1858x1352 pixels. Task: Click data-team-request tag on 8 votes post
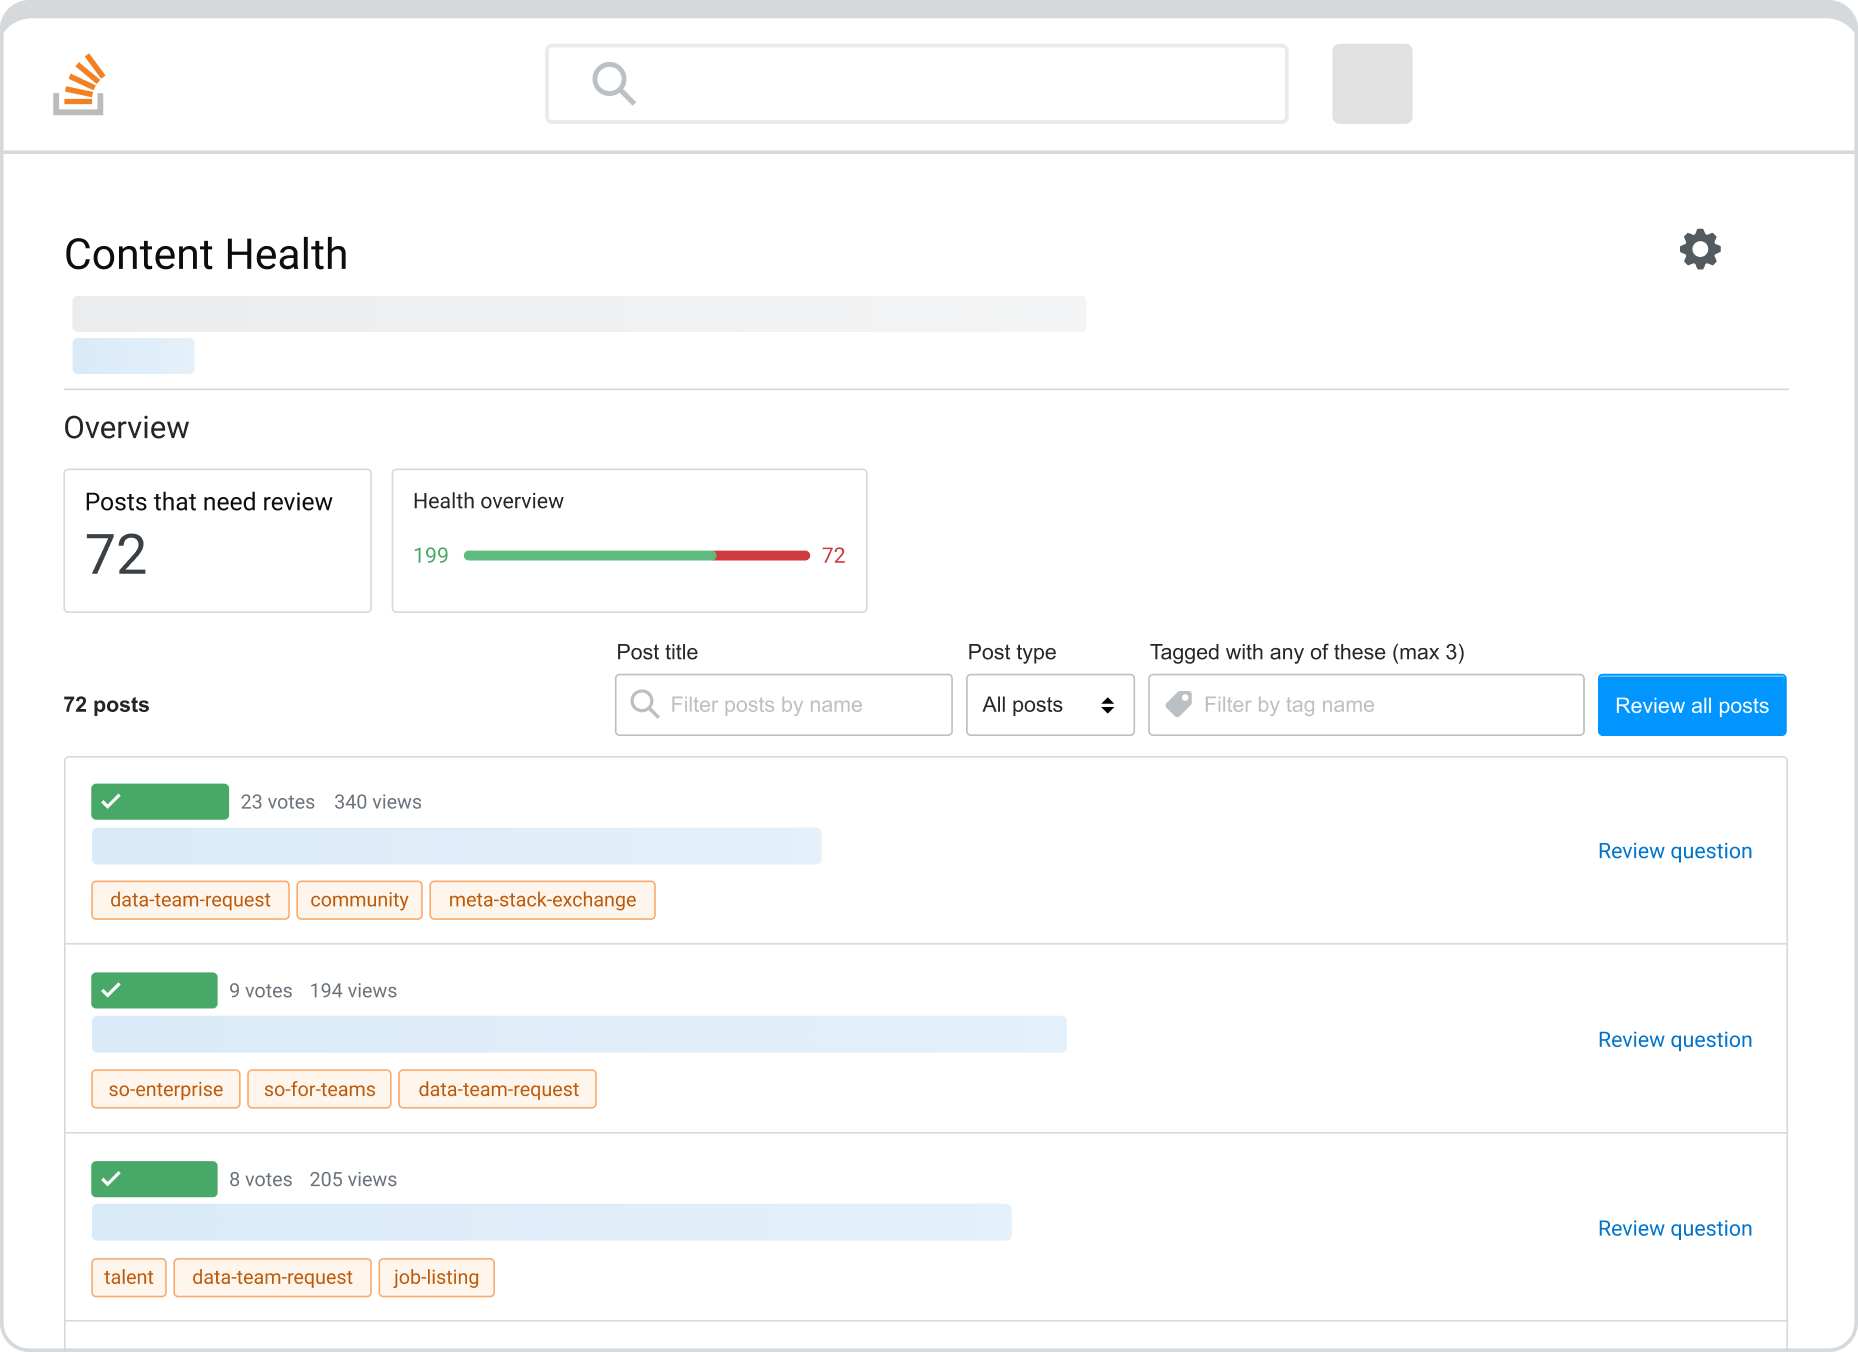tap(273, 1277)
